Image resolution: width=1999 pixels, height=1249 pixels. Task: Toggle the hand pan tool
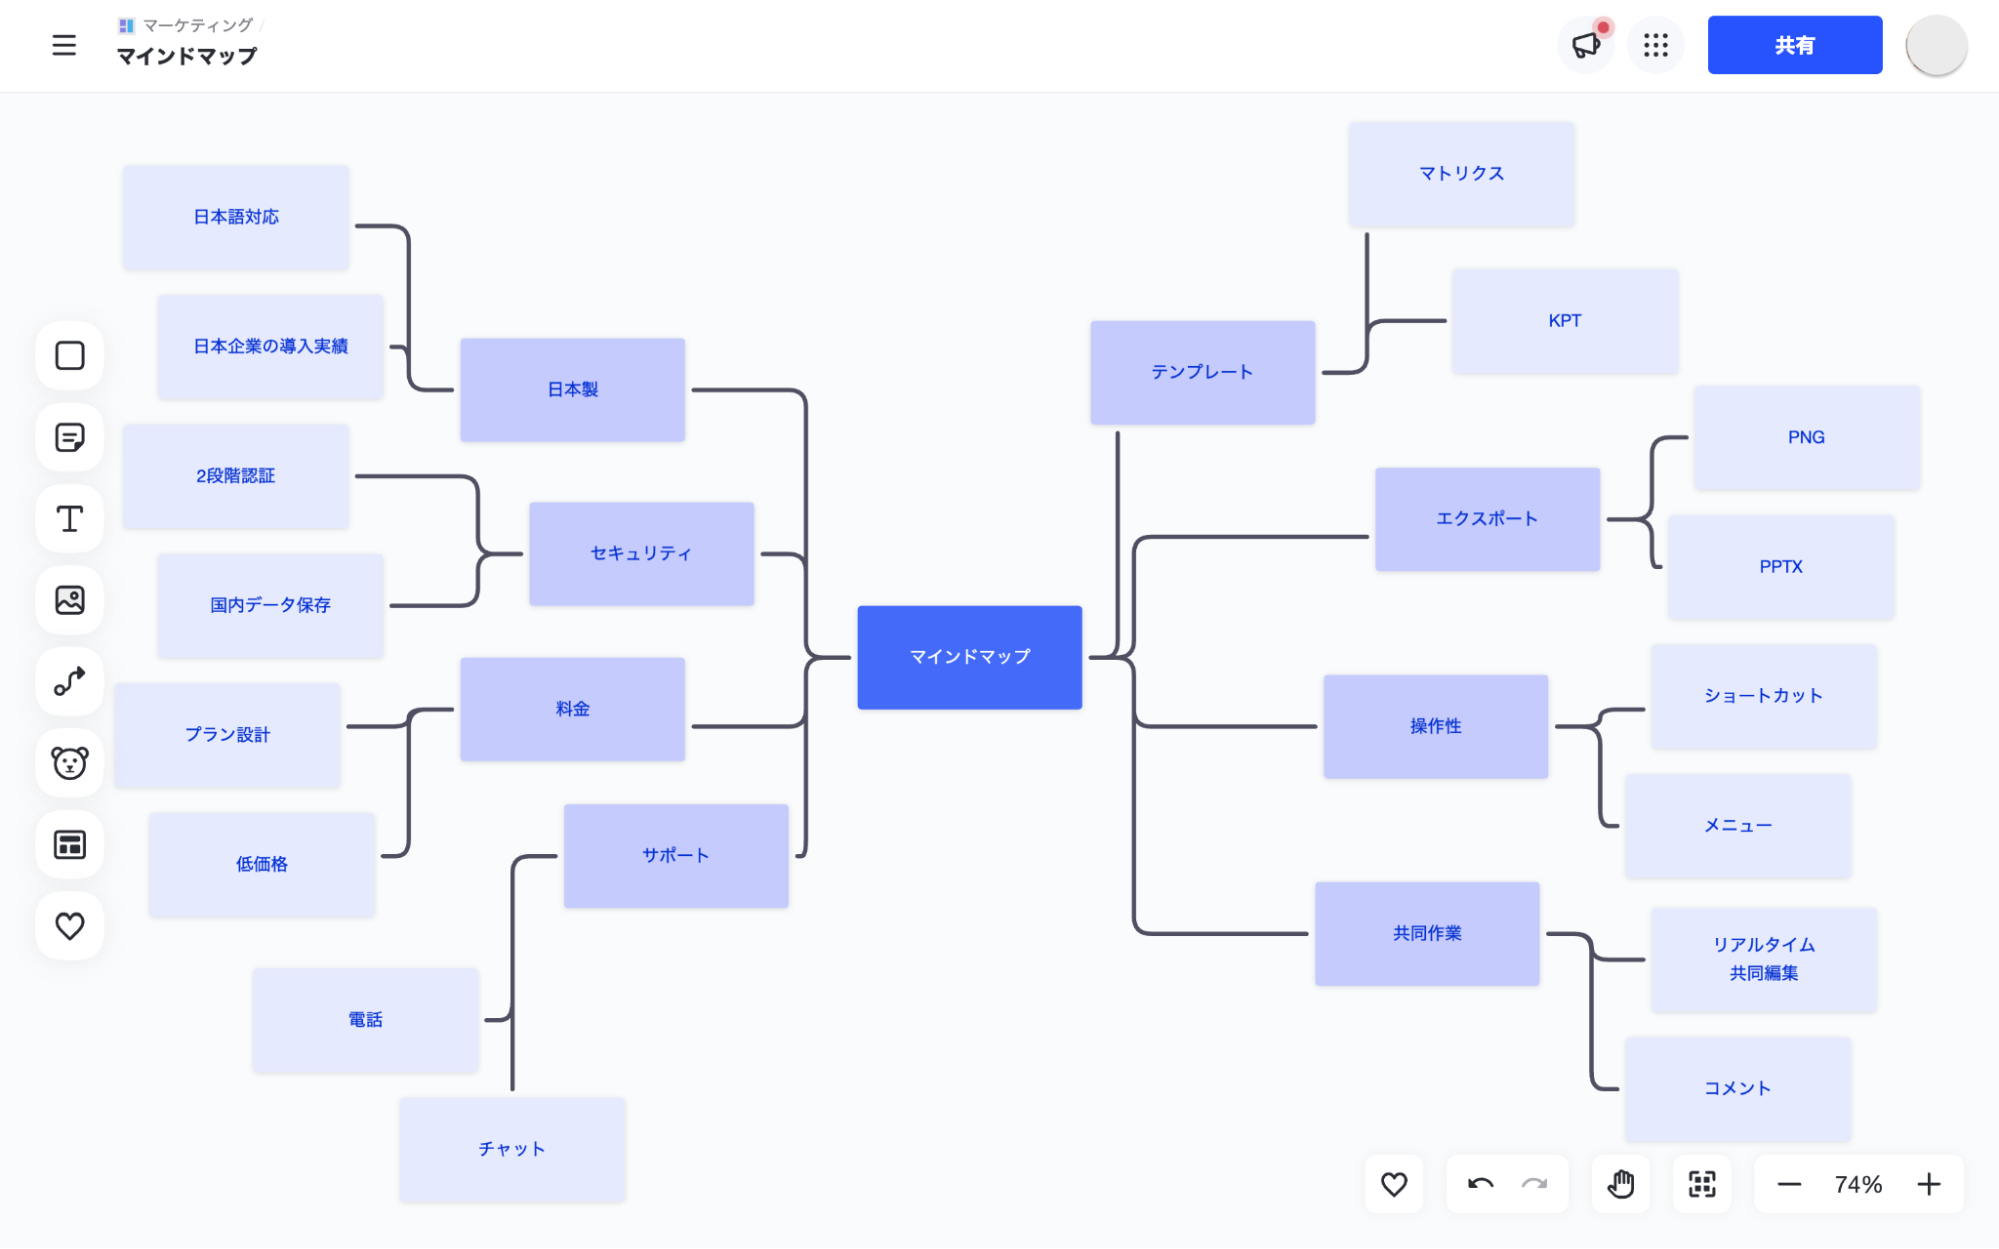(x=1621, y=1184)
